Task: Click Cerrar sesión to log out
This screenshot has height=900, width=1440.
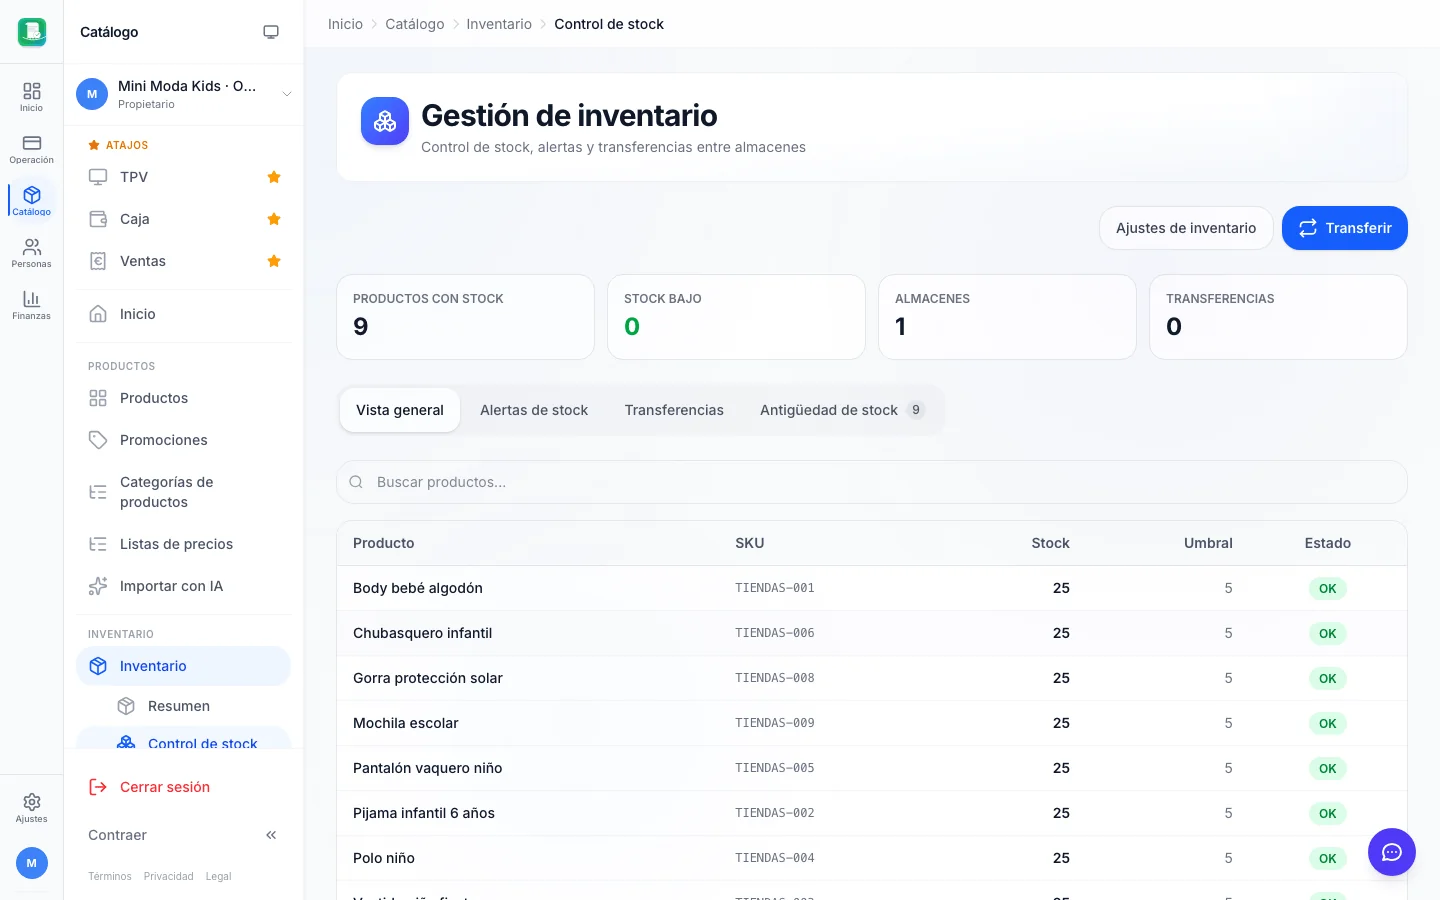Action: [183, 787]
